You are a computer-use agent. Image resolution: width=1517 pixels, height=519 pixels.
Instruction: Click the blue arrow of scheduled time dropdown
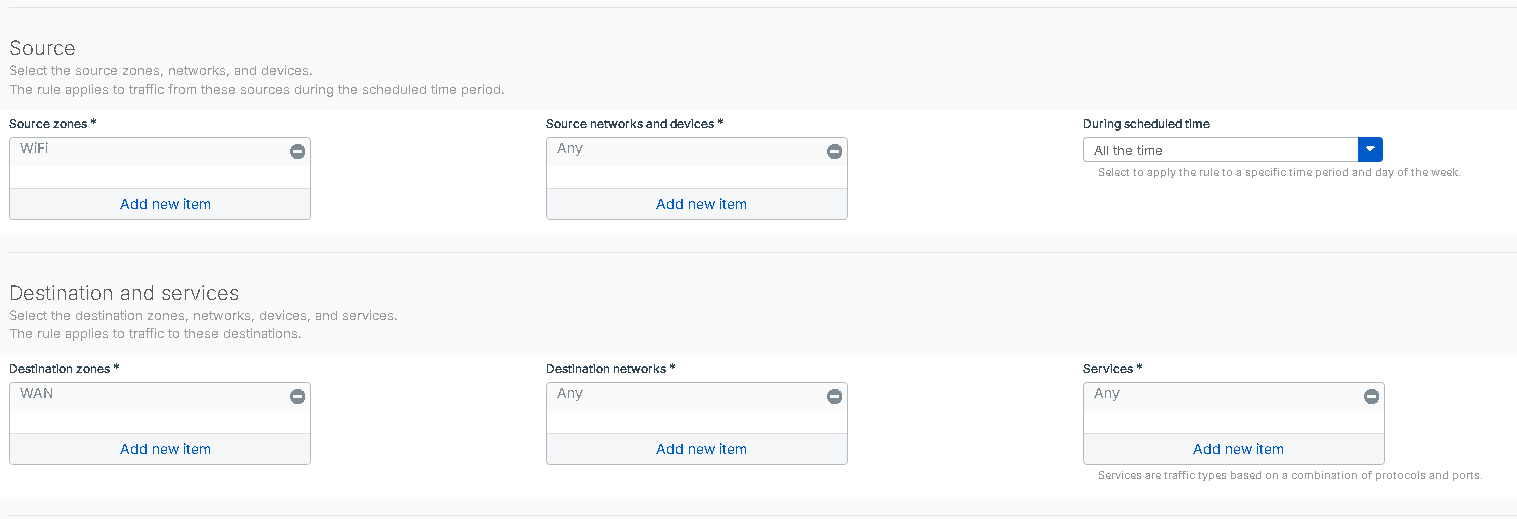1370,150
